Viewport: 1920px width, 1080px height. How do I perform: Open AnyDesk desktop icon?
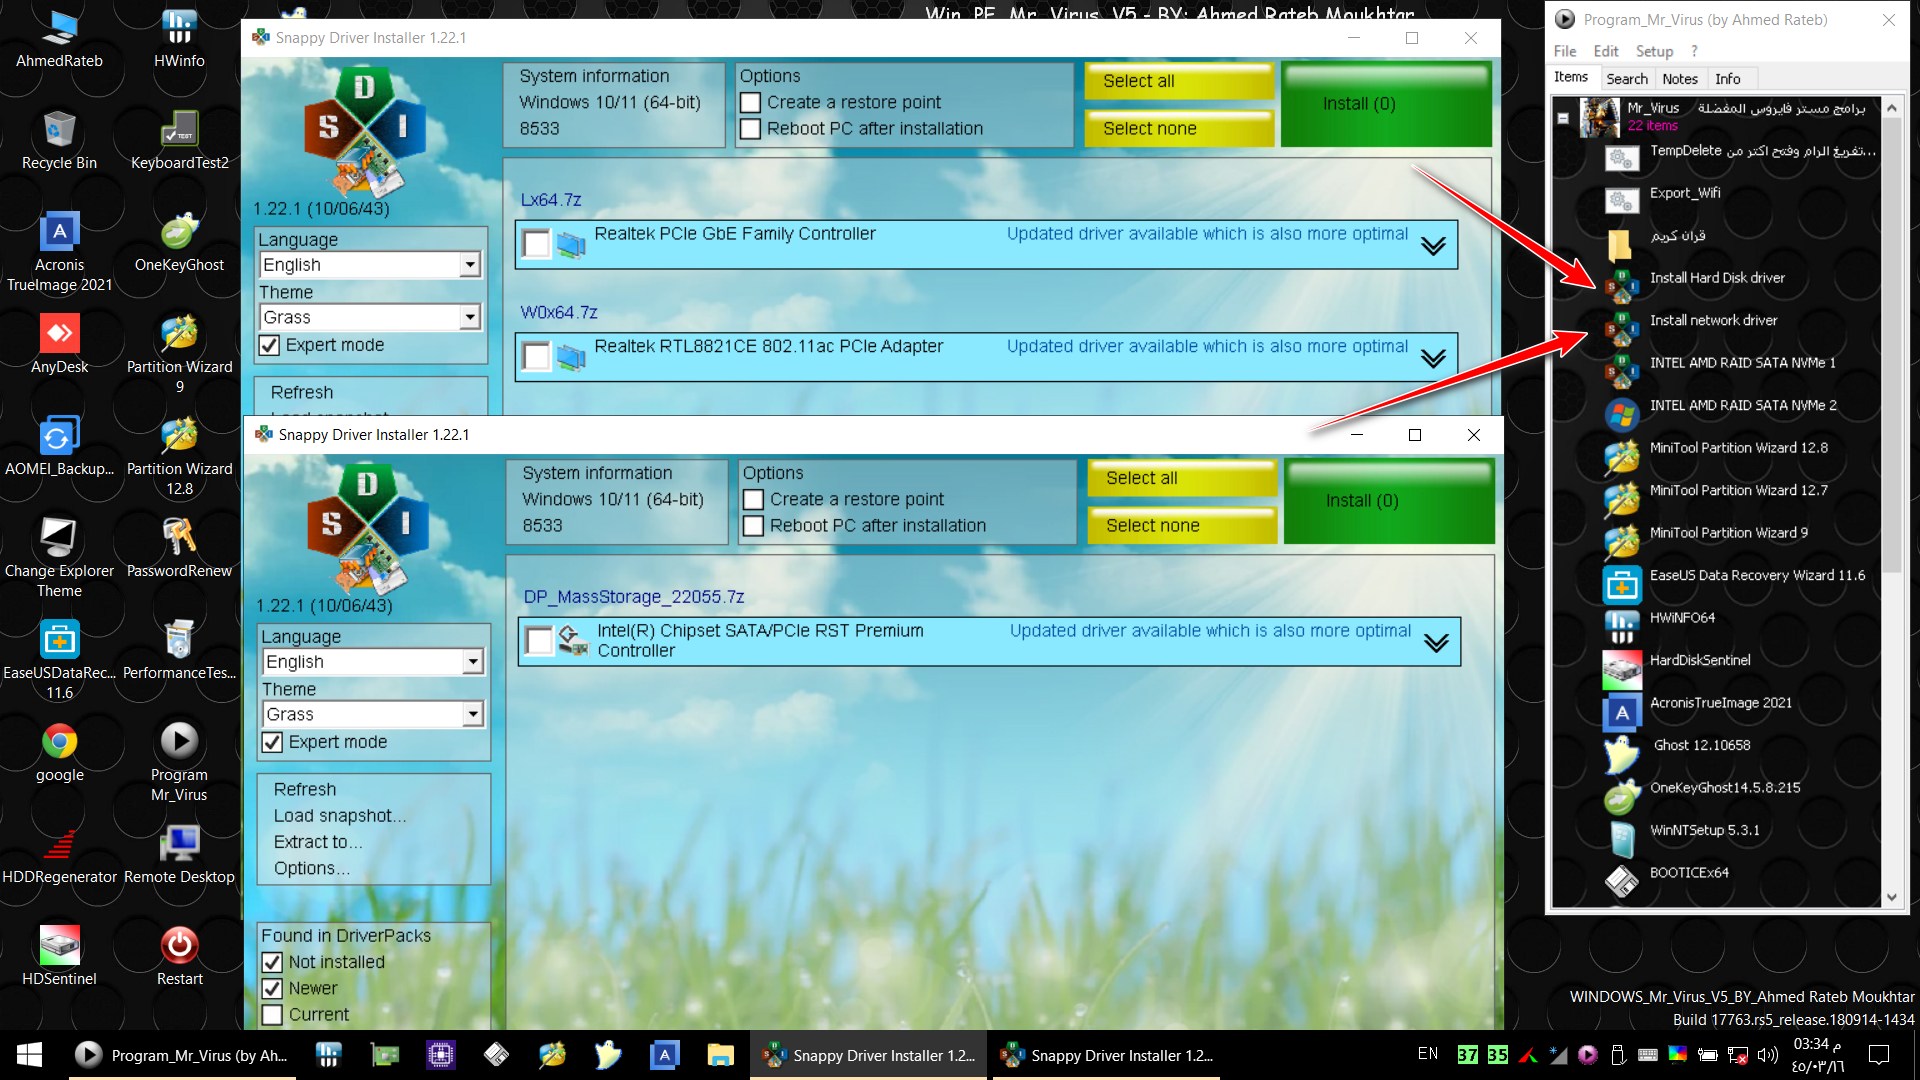point(59,344)
